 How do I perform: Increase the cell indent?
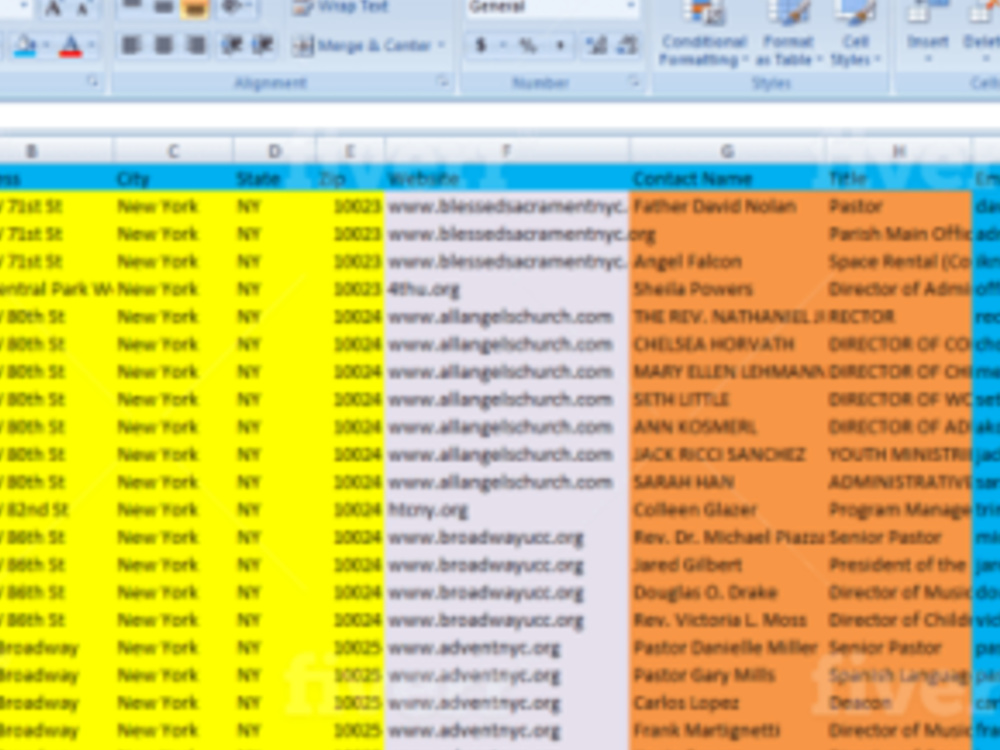[263, 45]
